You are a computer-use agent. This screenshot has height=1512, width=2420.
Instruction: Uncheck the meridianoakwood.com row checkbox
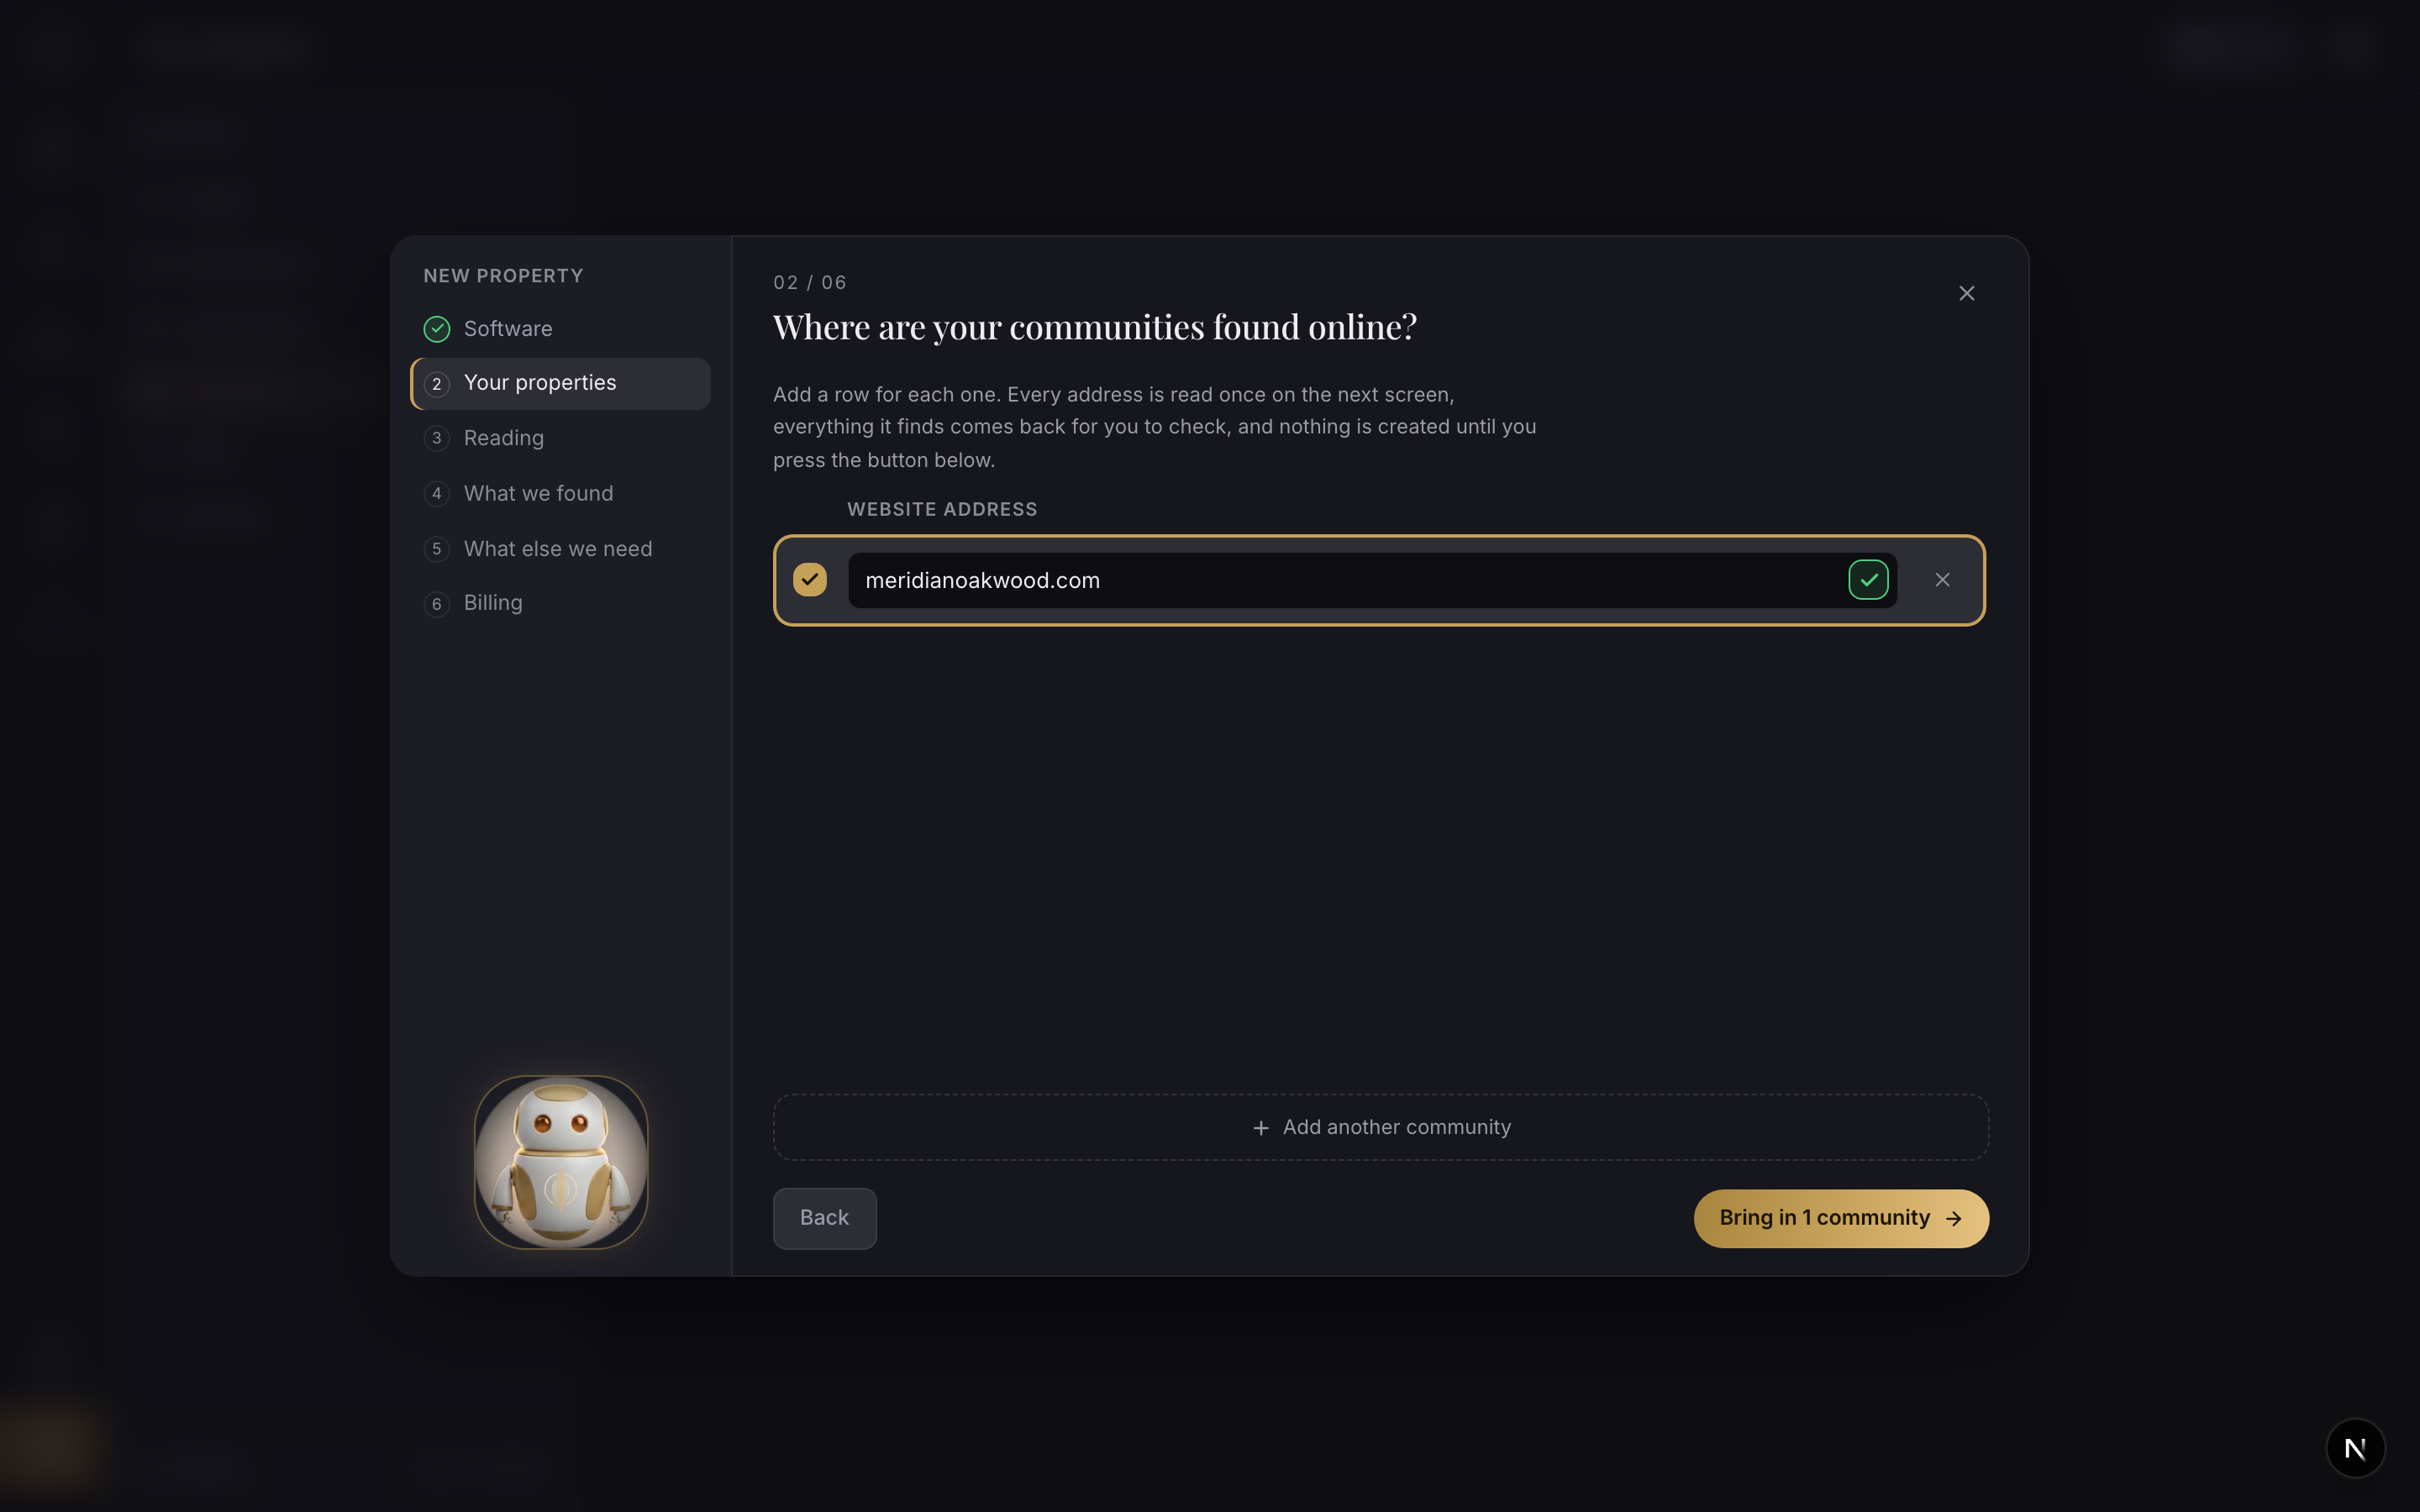810,580
